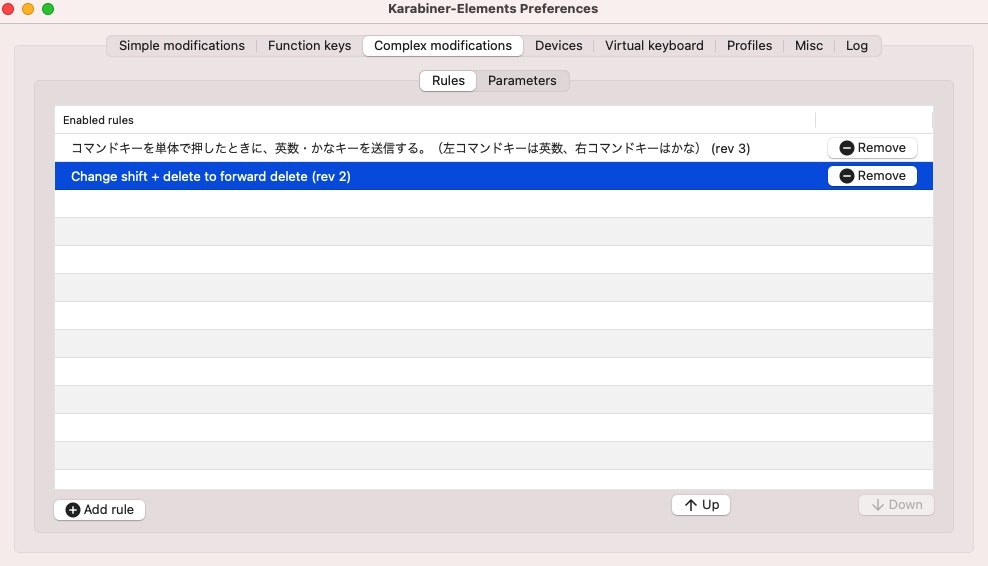The height and width of the screenshot is (566, 988).
Task: Go to the Misc tab
Action: coord(808,46)
